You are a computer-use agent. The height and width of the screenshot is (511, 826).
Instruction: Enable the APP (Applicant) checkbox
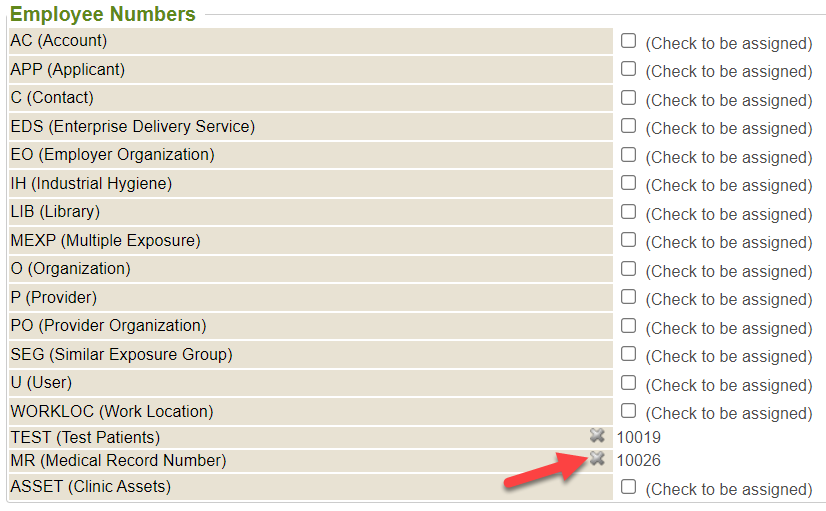coord(628,69)
